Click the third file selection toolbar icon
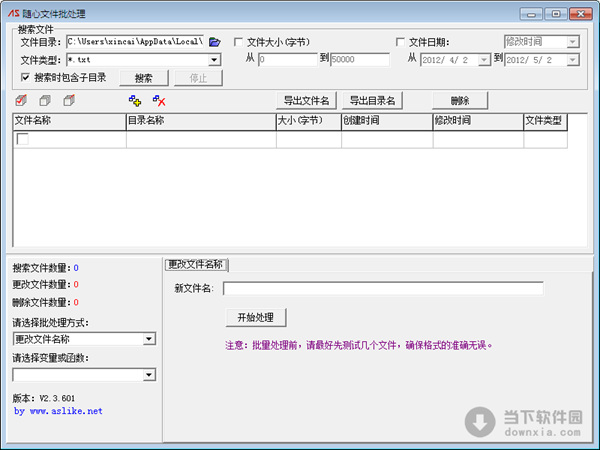This screenshot has width=600, height=450. [x=68, y=101]
